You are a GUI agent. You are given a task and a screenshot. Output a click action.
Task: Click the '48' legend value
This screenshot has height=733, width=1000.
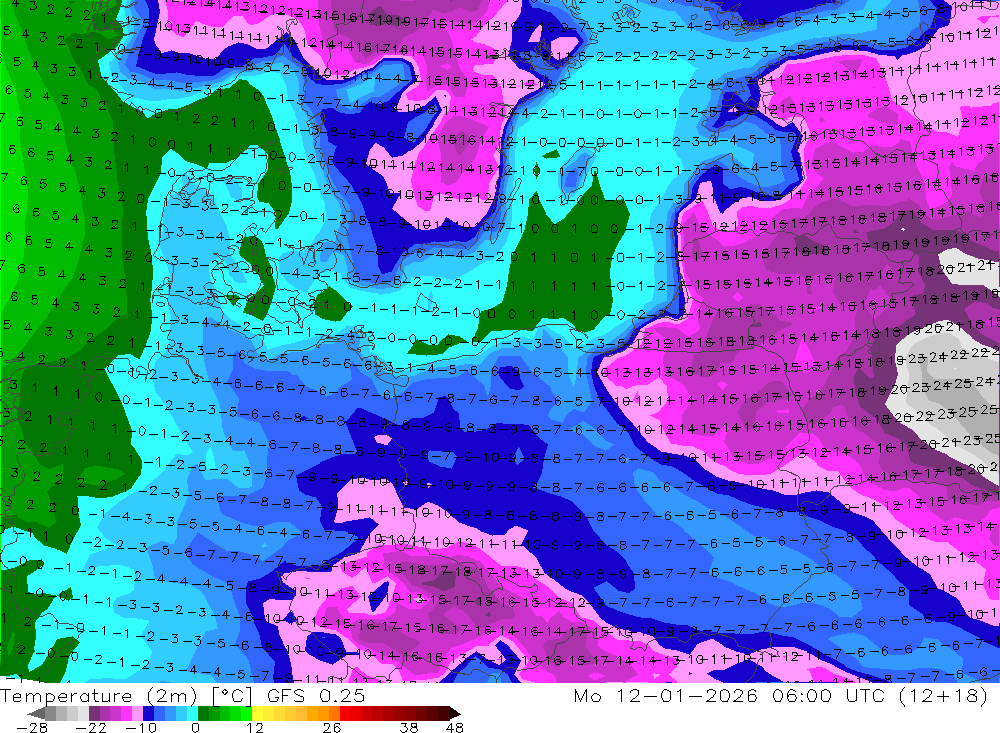pos(455,727)
